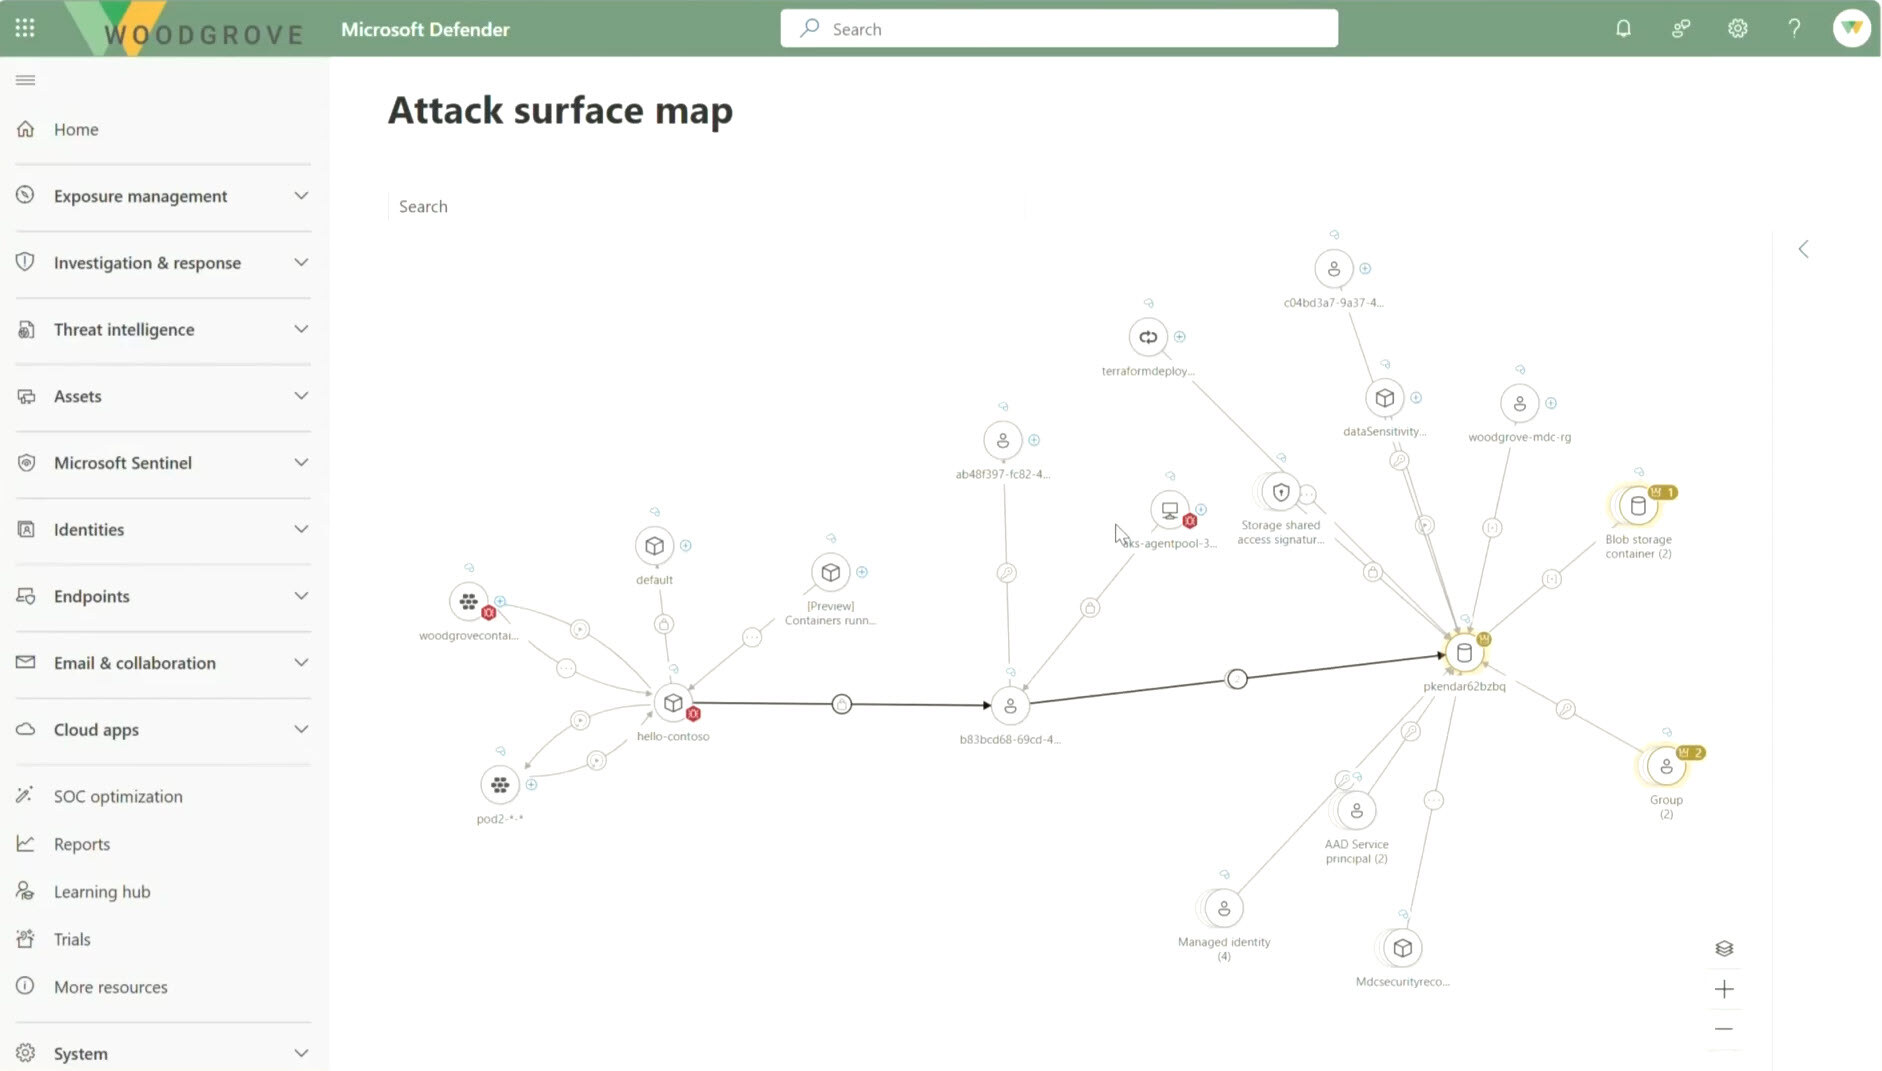Select the aks-agentpool virtual machine node
Viewport: 1882px width, 1071px height.
coord(1169,510)
